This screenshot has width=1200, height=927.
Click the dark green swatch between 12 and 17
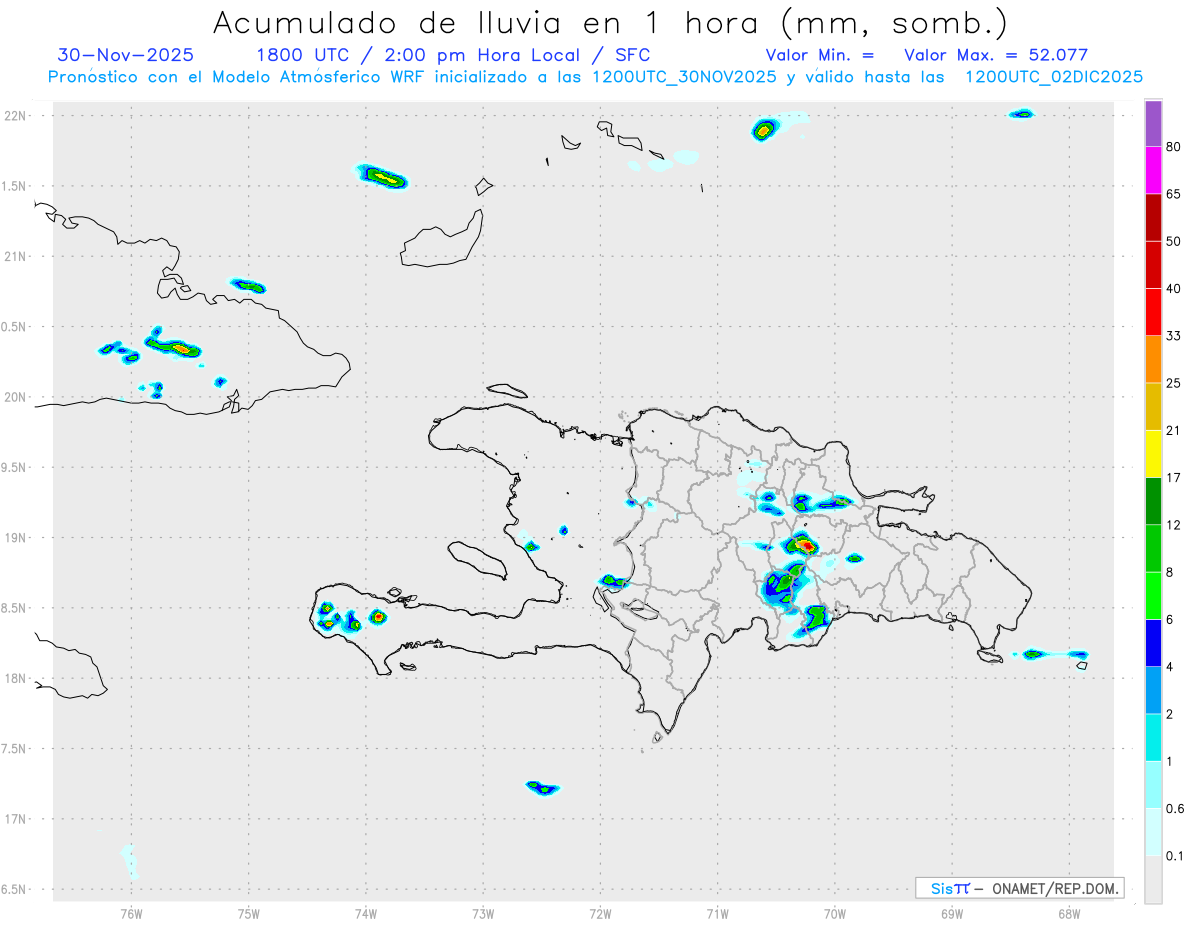[x=1153, y=500]
